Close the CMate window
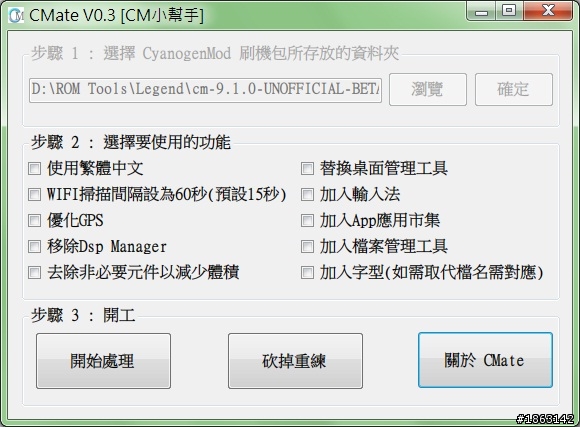The height and width of the screenshot is (427, 580). [x=548, y=11]
